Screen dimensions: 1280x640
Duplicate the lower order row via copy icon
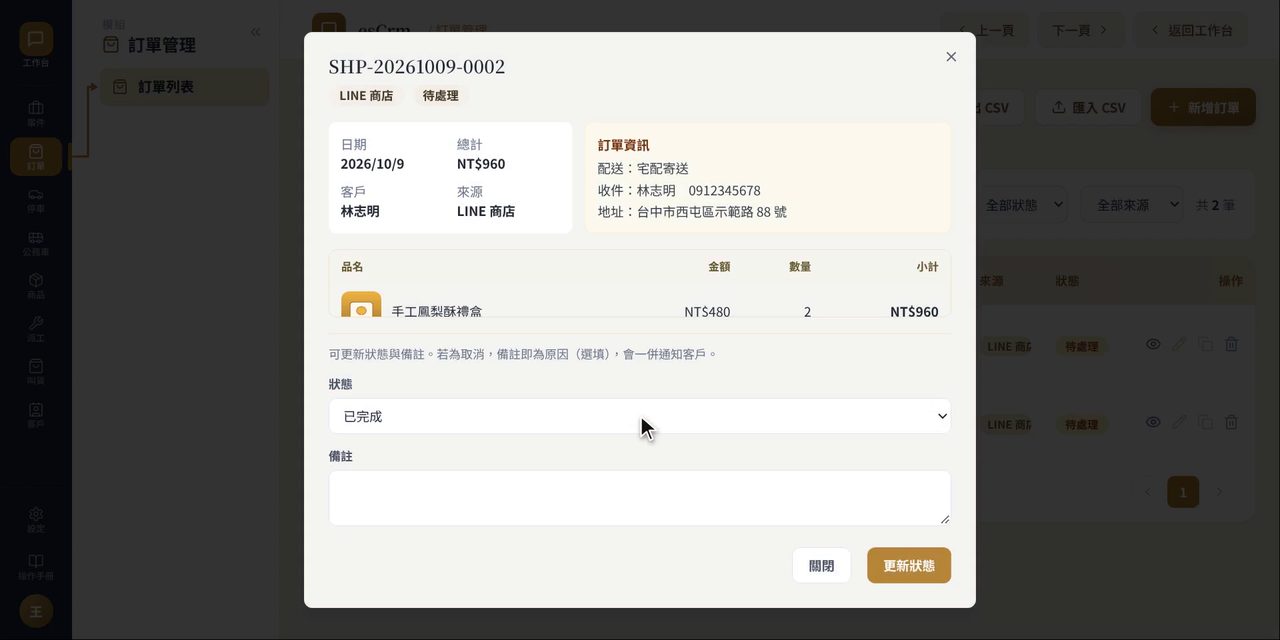tap(1205, 422)
